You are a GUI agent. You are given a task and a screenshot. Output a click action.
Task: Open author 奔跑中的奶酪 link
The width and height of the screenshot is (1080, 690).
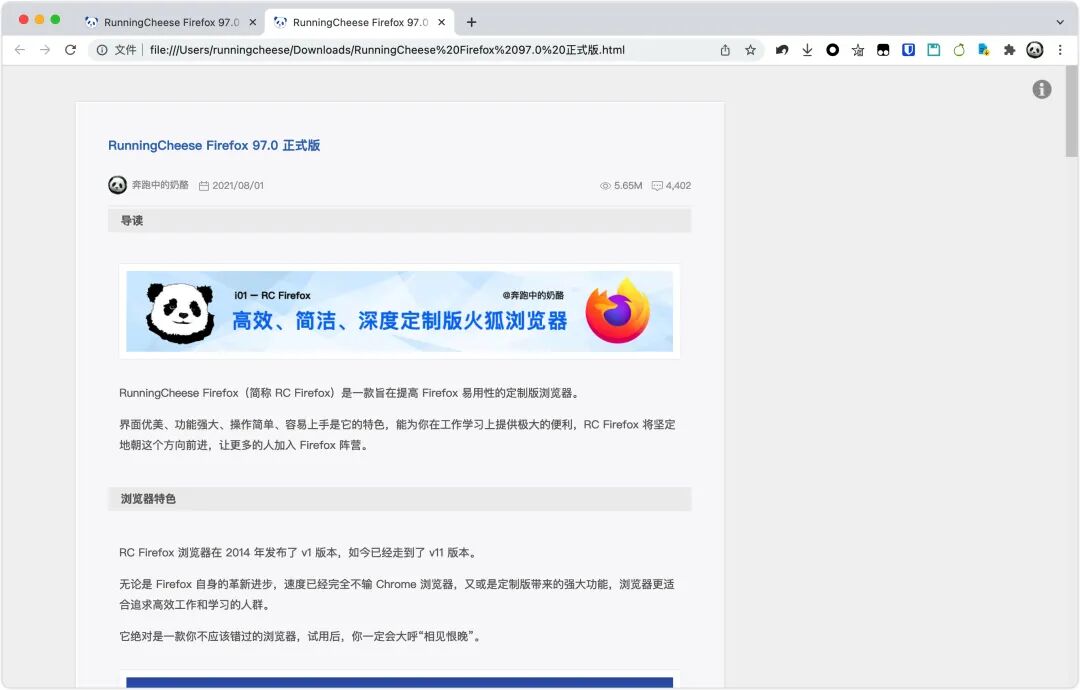pyautogui.click(x=160, y=185)
